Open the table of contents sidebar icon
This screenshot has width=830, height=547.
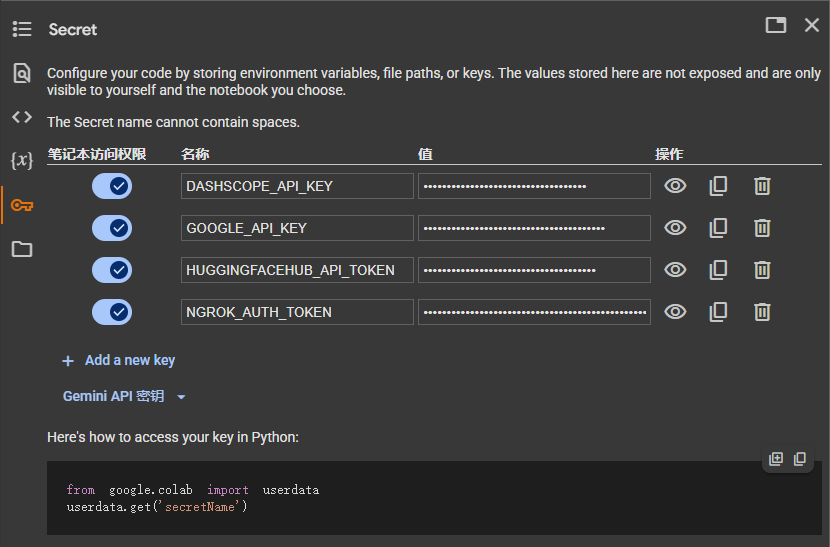click(22, 29)
